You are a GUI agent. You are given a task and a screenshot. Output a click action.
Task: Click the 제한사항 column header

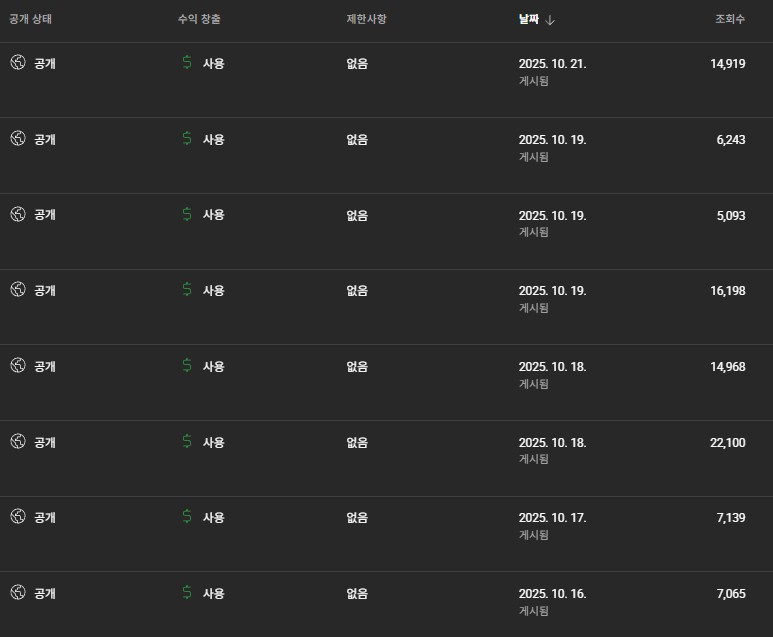point(365,19)
